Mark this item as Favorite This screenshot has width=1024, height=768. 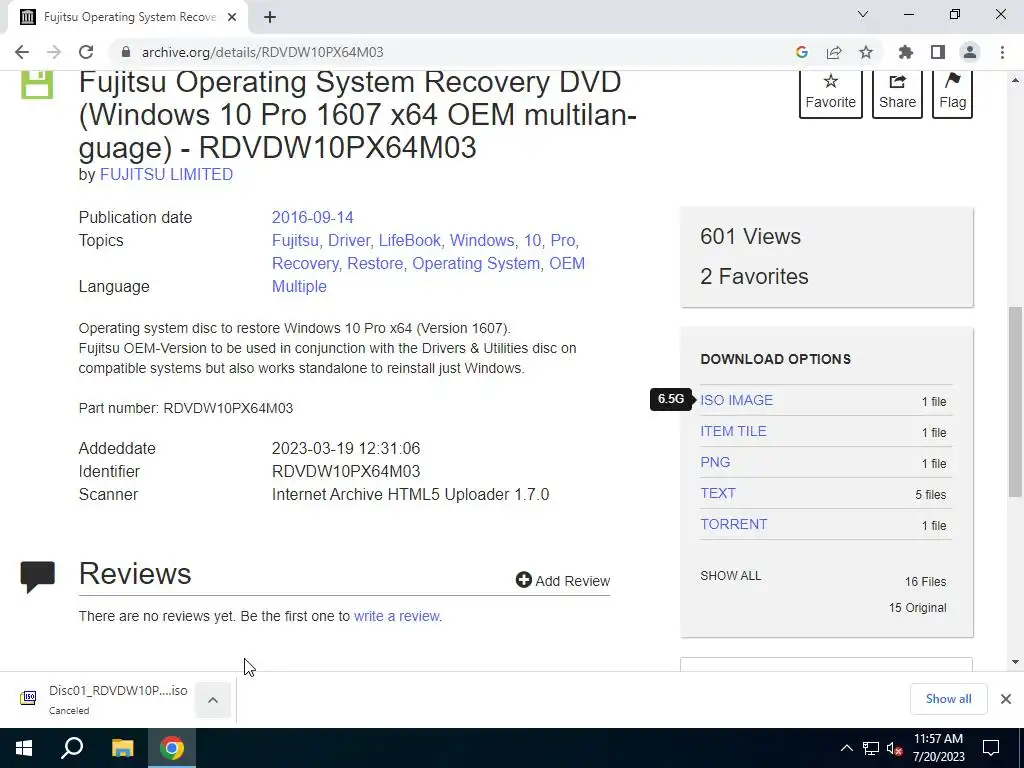pyautogui.click(x=830, y=93)
